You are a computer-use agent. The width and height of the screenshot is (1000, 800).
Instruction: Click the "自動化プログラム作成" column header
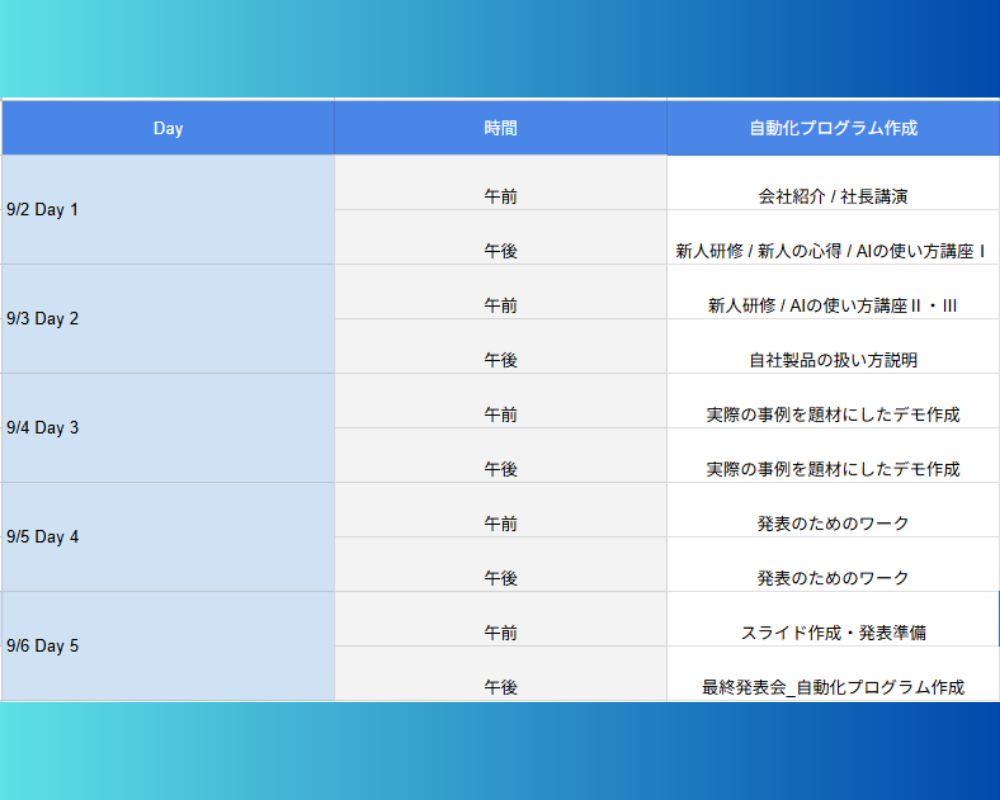click(833, 128)
